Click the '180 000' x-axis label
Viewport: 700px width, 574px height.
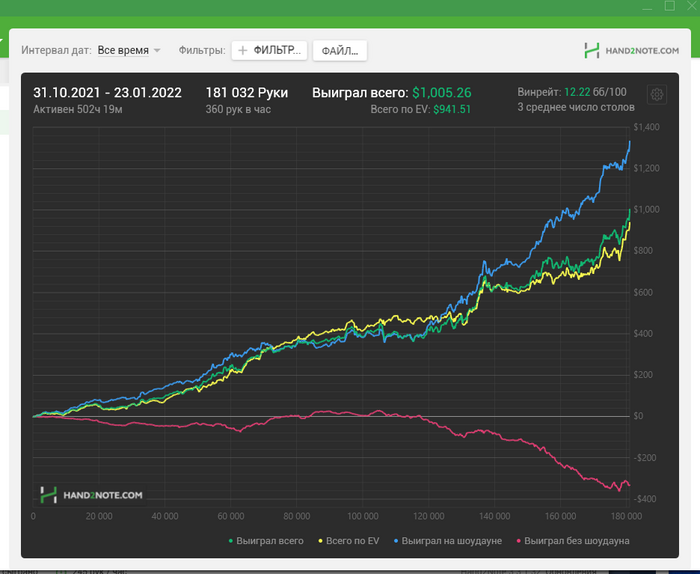pyautogui.click(x=627, y=516)
